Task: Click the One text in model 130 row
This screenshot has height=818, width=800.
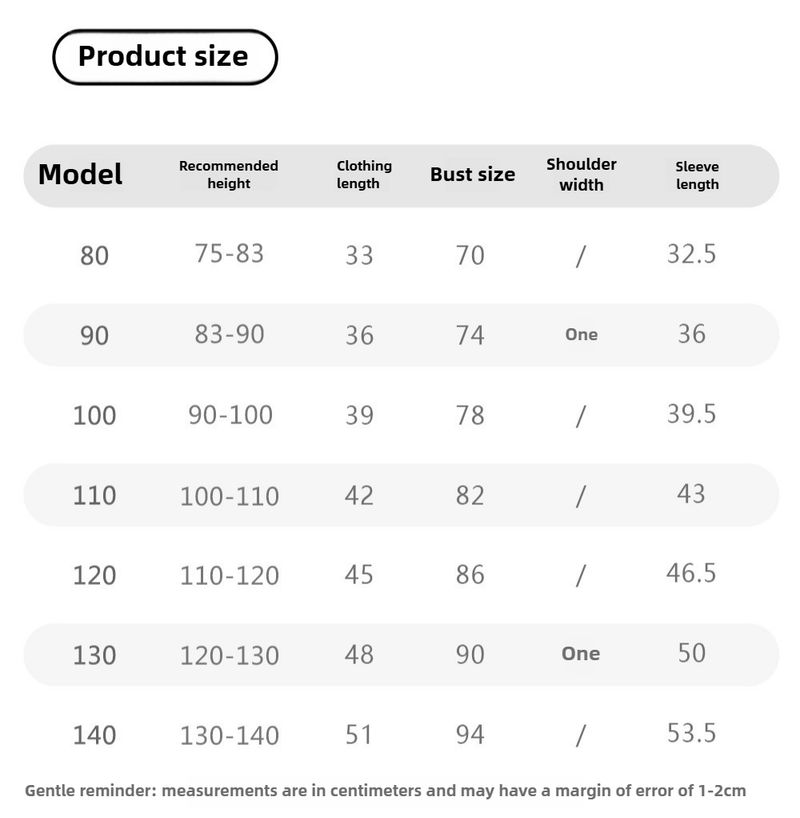Action: click(x=581, y=654)
